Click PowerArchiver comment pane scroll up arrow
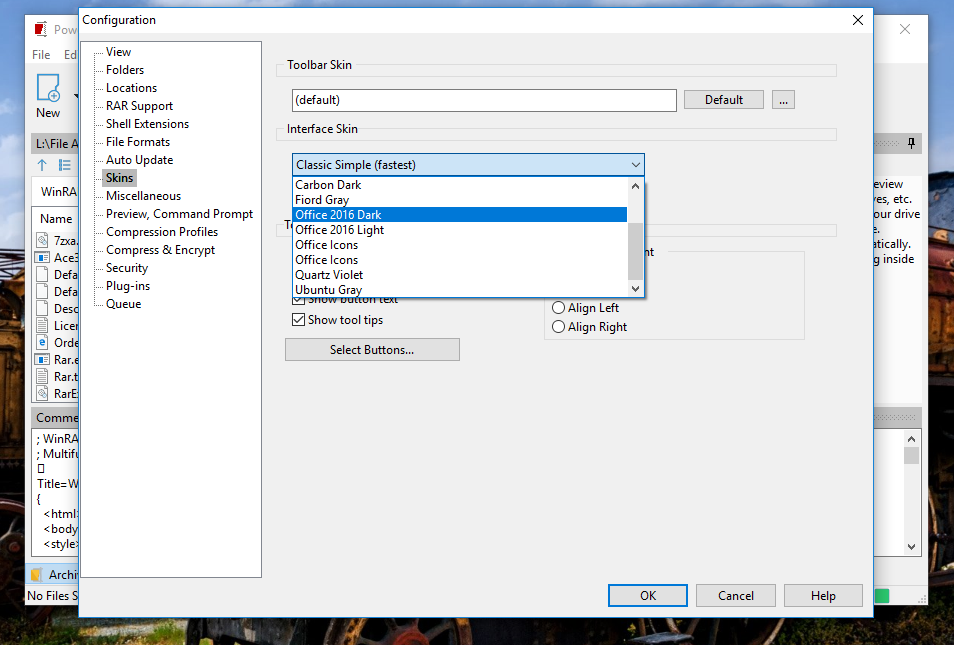Viewport: 954px width, 645px height. (911, 439)
